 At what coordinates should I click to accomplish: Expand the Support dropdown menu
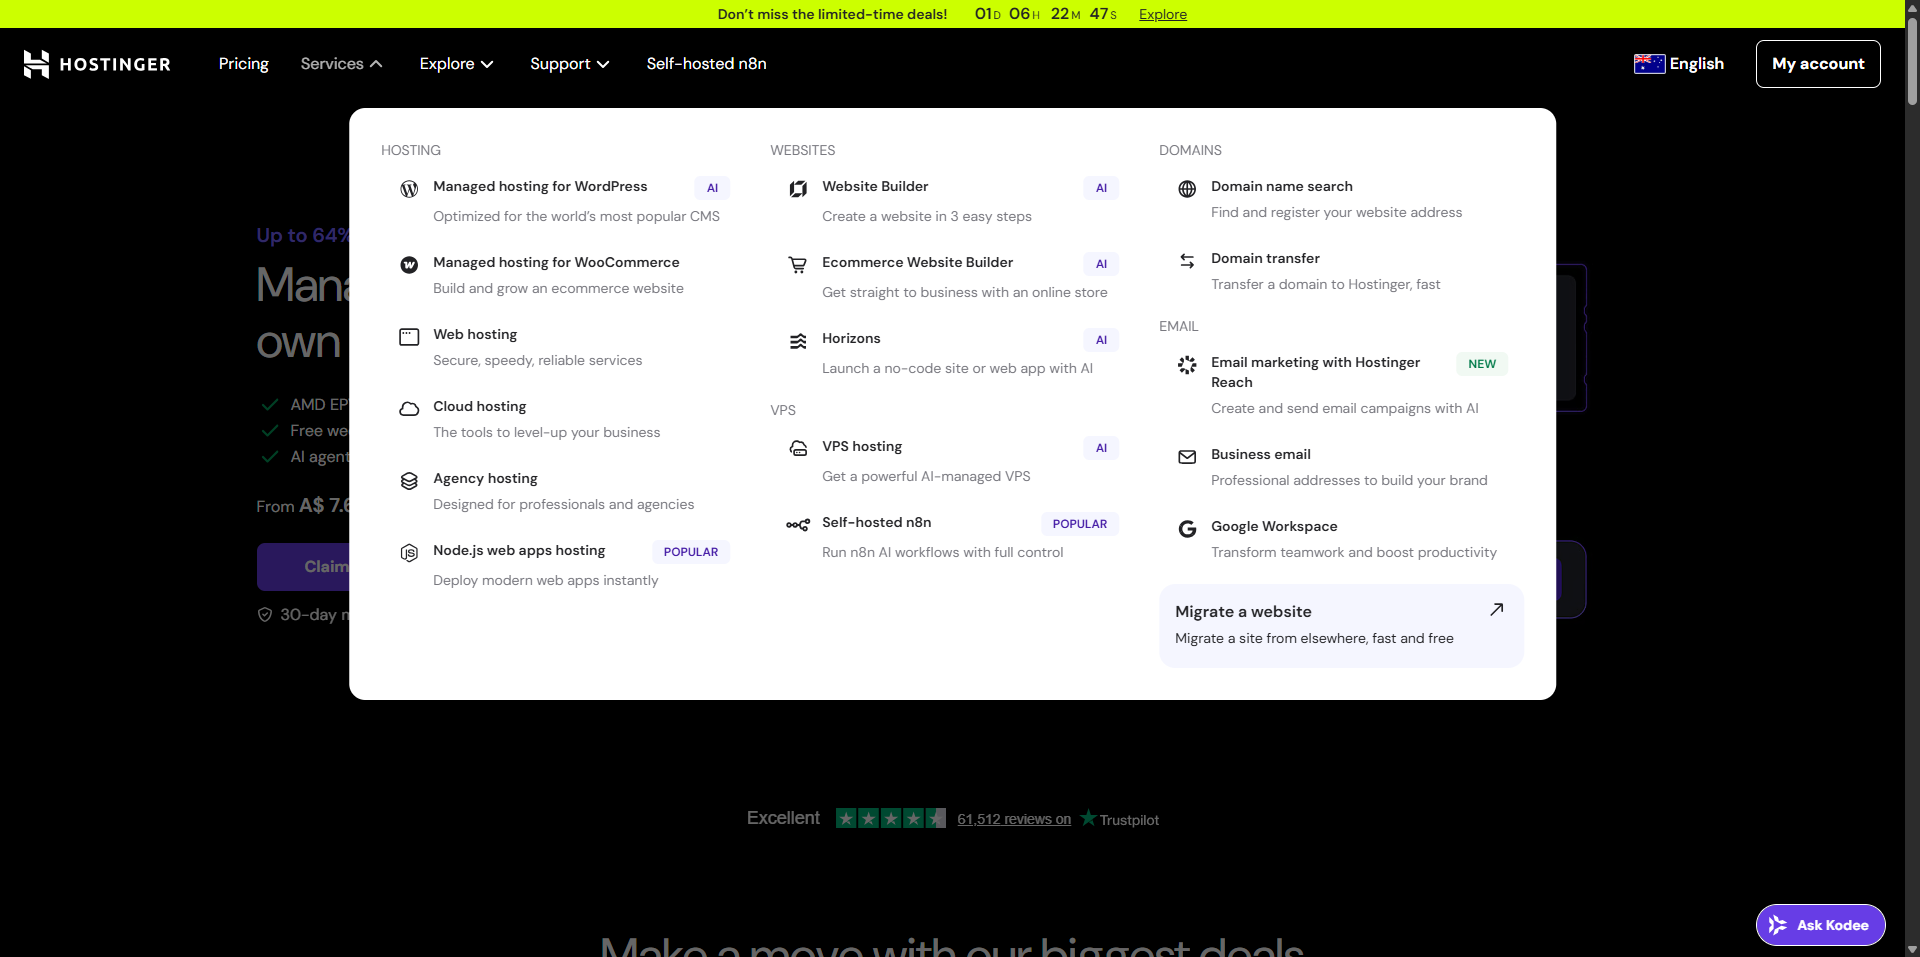(569, 64)
